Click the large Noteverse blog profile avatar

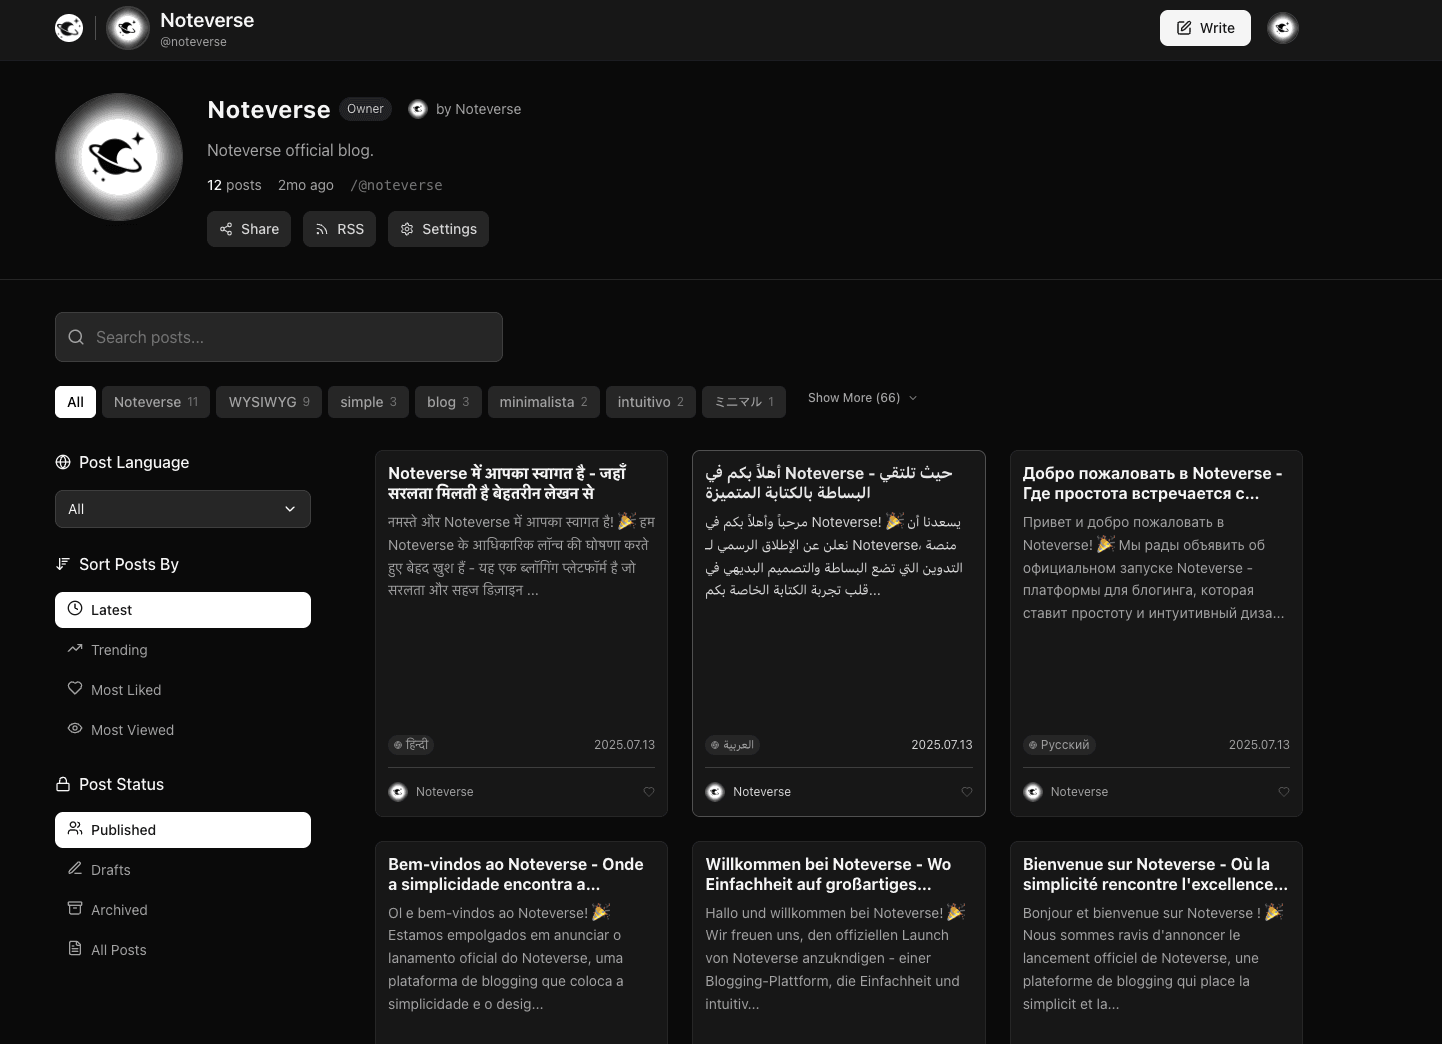click(119, 157)
